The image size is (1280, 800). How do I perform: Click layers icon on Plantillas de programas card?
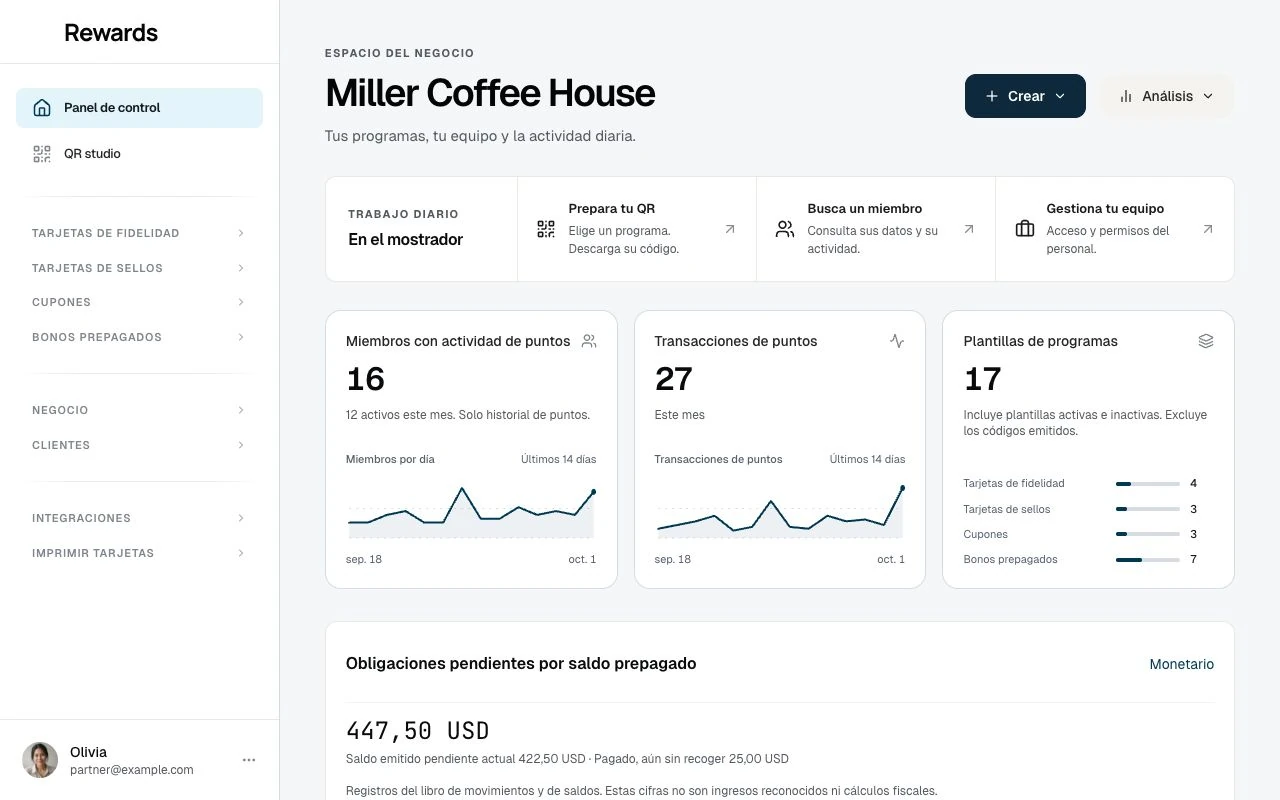point(1206,341)
